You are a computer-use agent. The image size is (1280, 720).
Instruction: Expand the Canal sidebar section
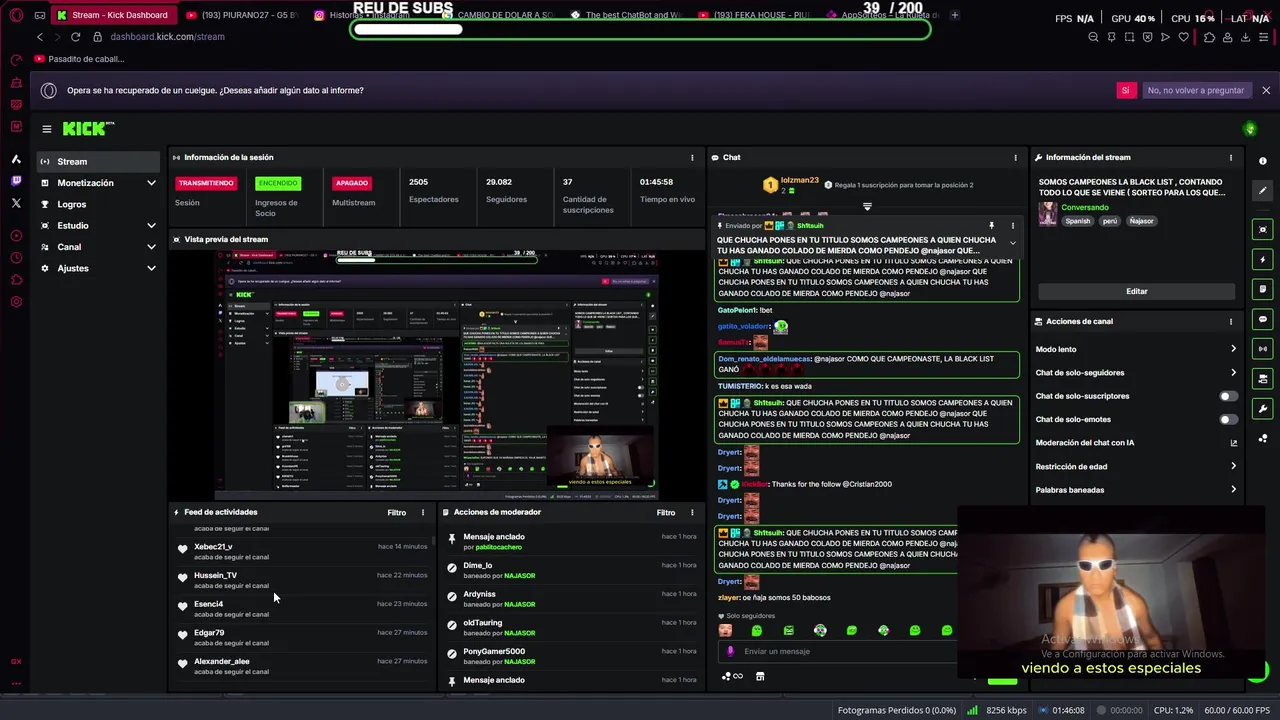coord(151,247)
